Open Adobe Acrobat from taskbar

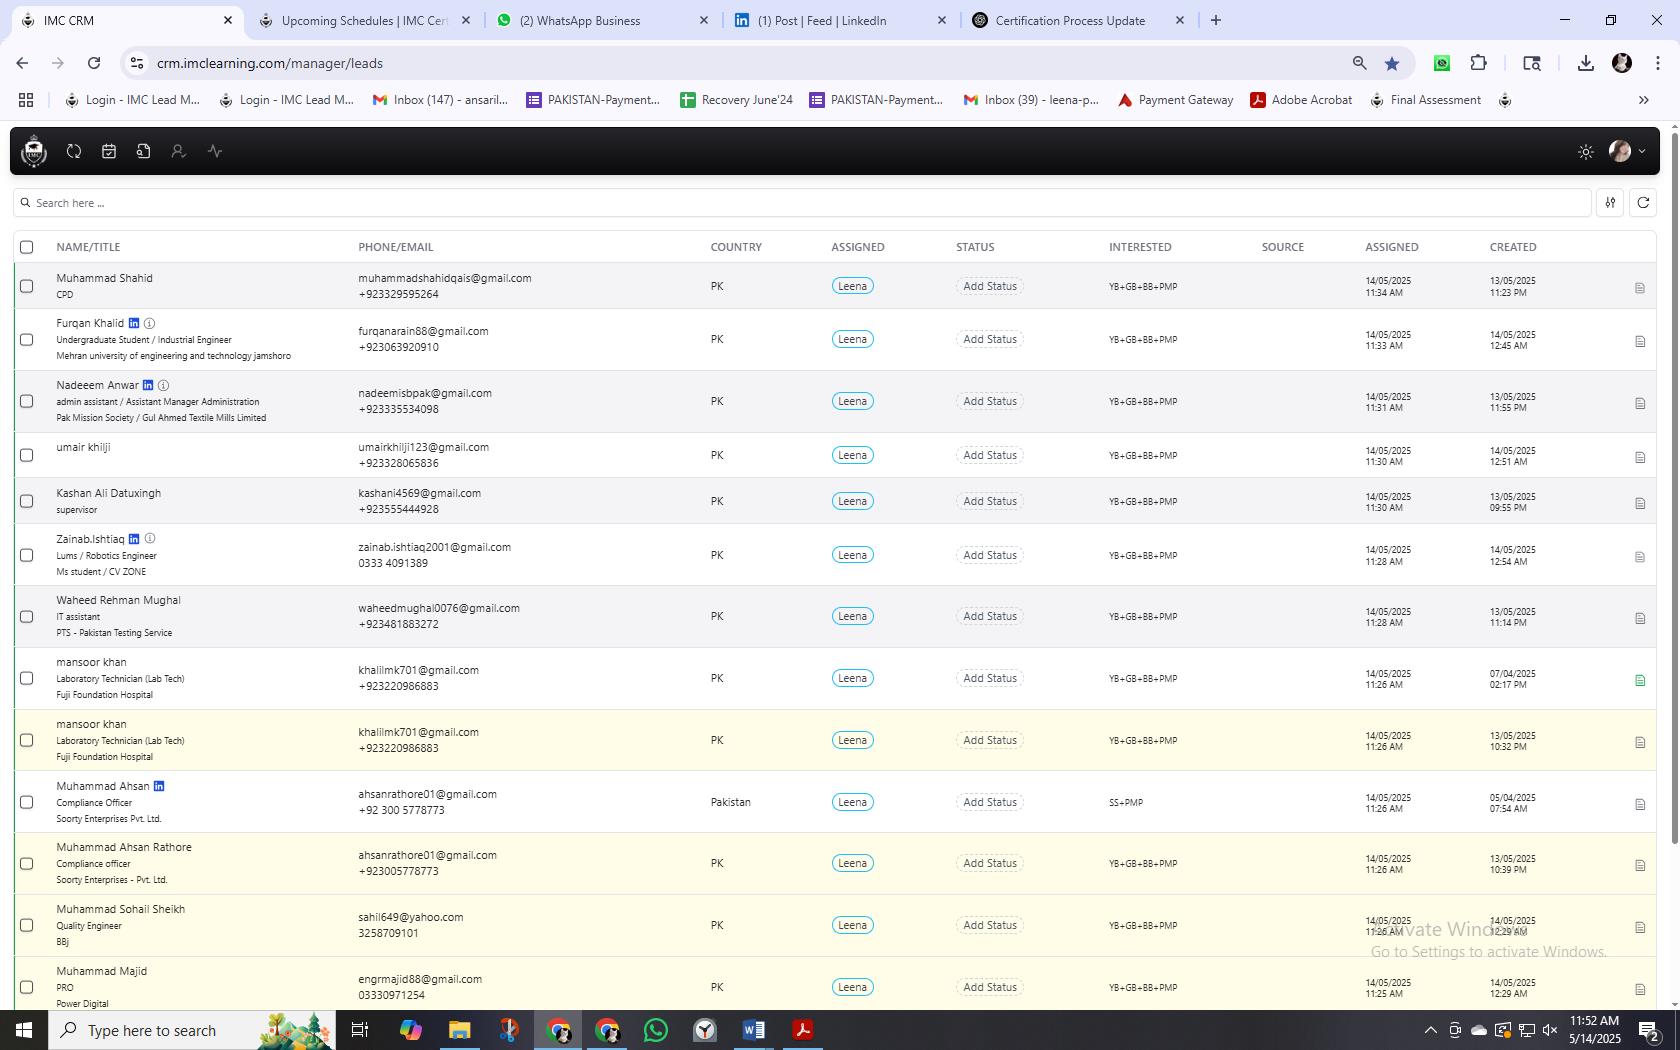[x=803, y=1030]
